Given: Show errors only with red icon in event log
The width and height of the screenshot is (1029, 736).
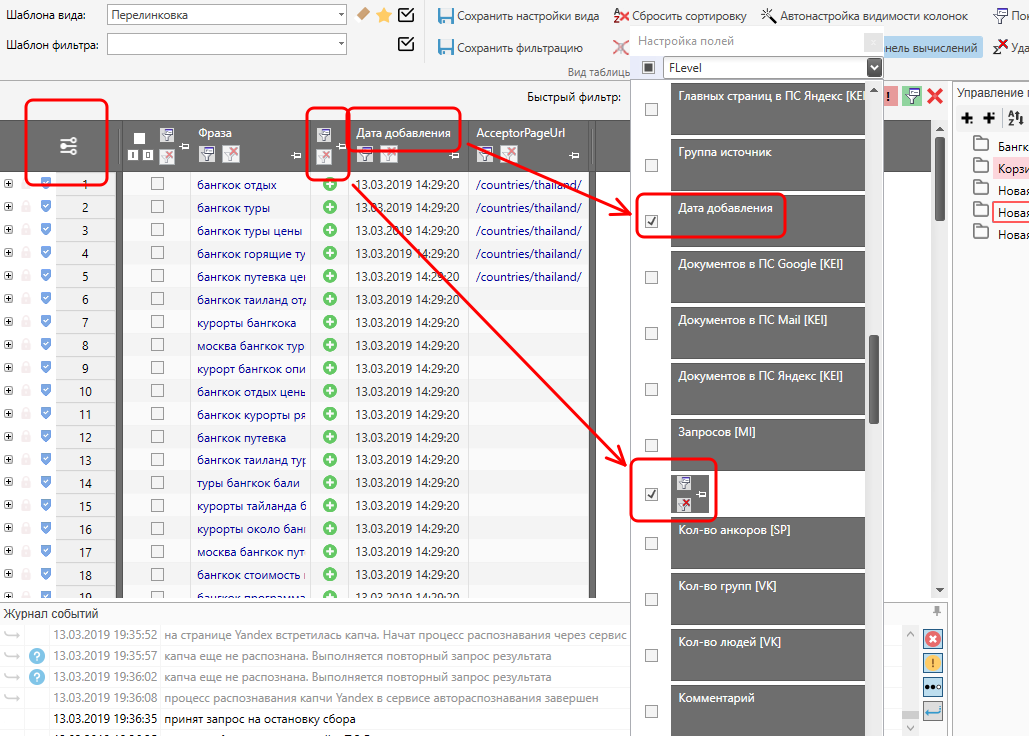Looking at the screenshot, I should click(932, 639).
